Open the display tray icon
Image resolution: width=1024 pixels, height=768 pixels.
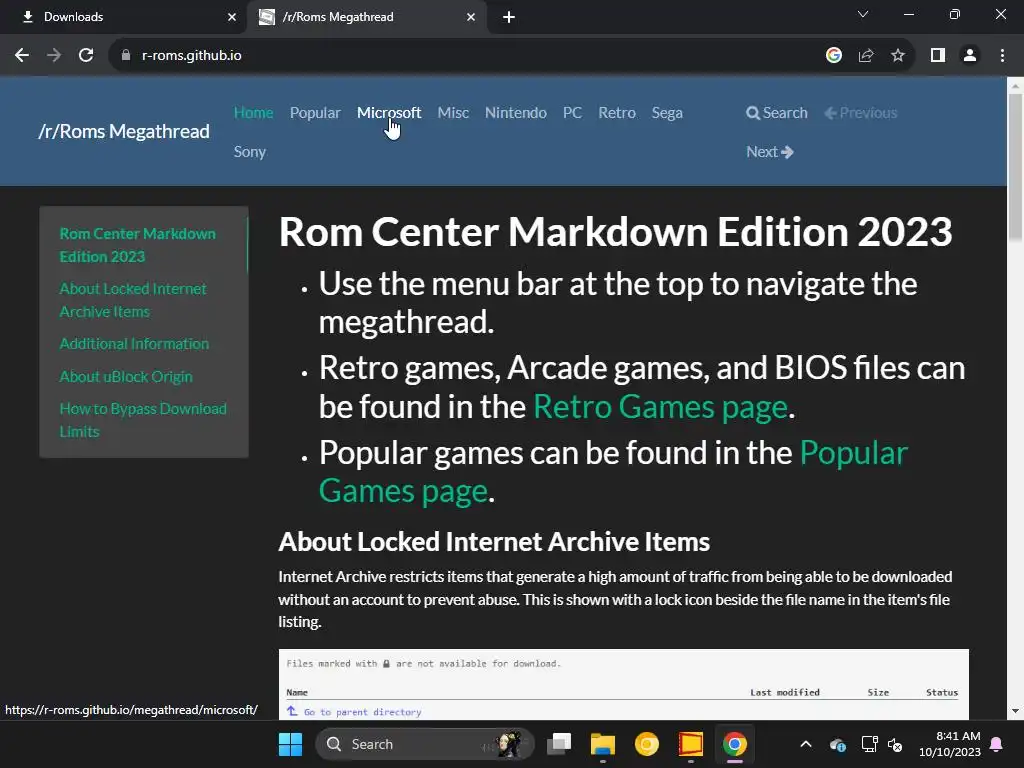(x=869, y=744)
